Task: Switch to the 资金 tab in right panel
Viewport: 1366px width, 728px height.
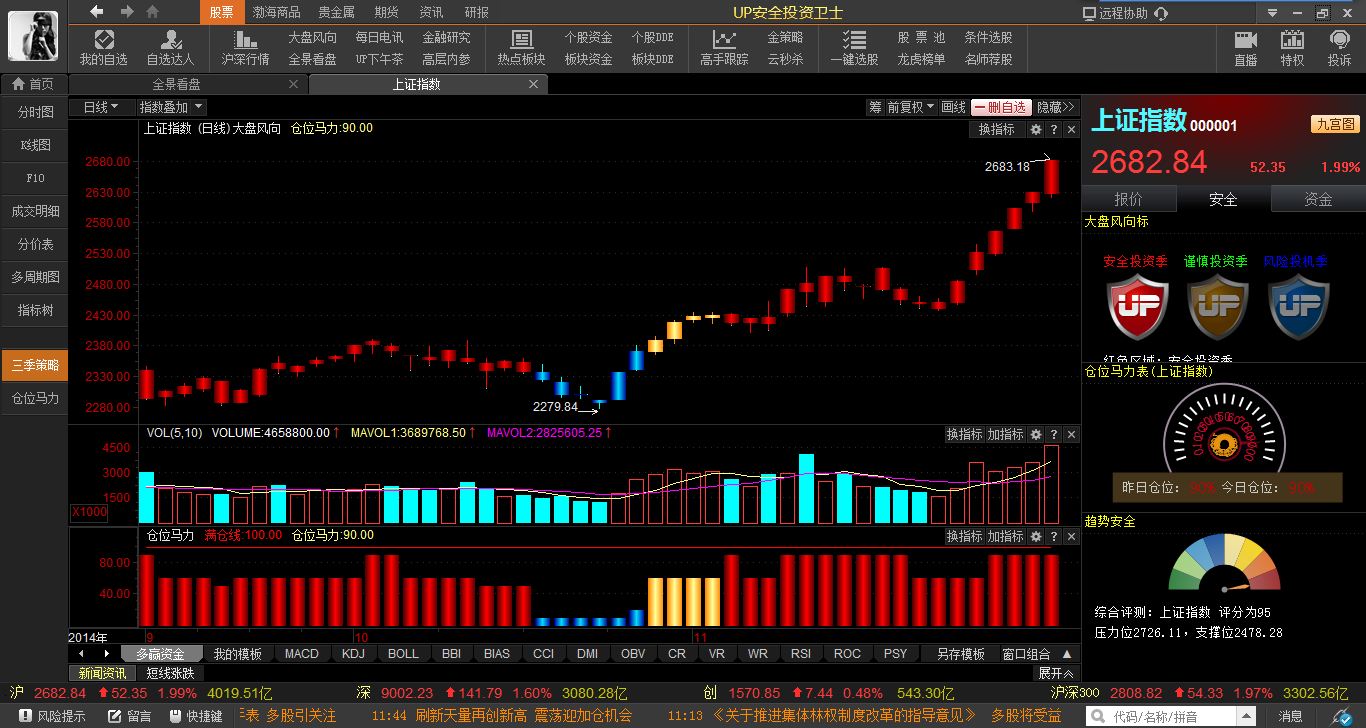Action: [1318, 199]
